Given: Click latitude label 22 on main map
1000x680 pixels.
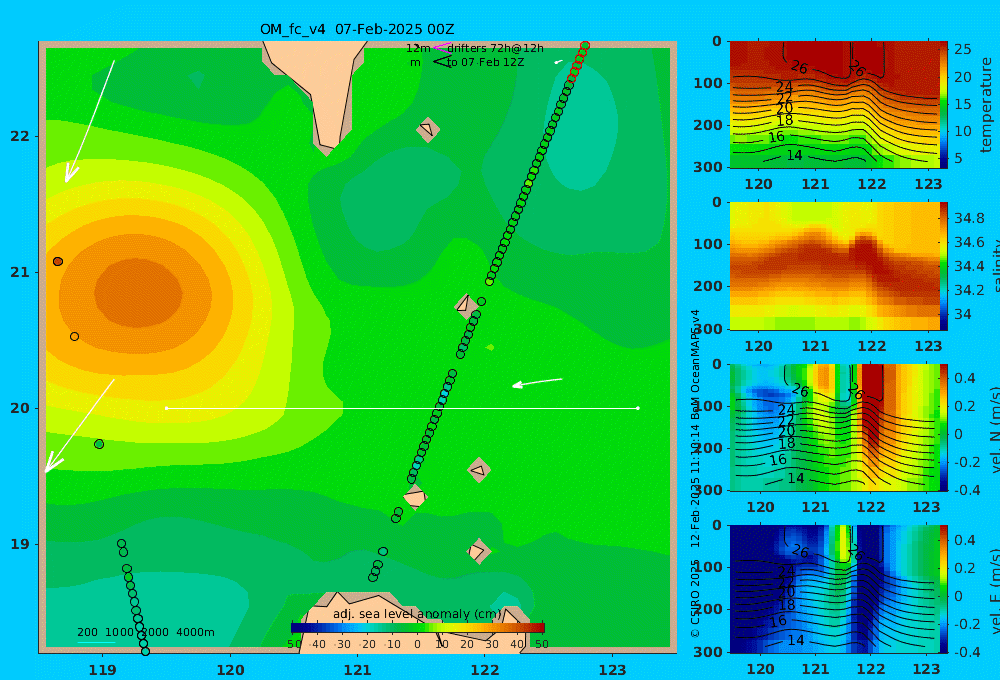Looking at the screenshot, I should (x=20, y=137).
